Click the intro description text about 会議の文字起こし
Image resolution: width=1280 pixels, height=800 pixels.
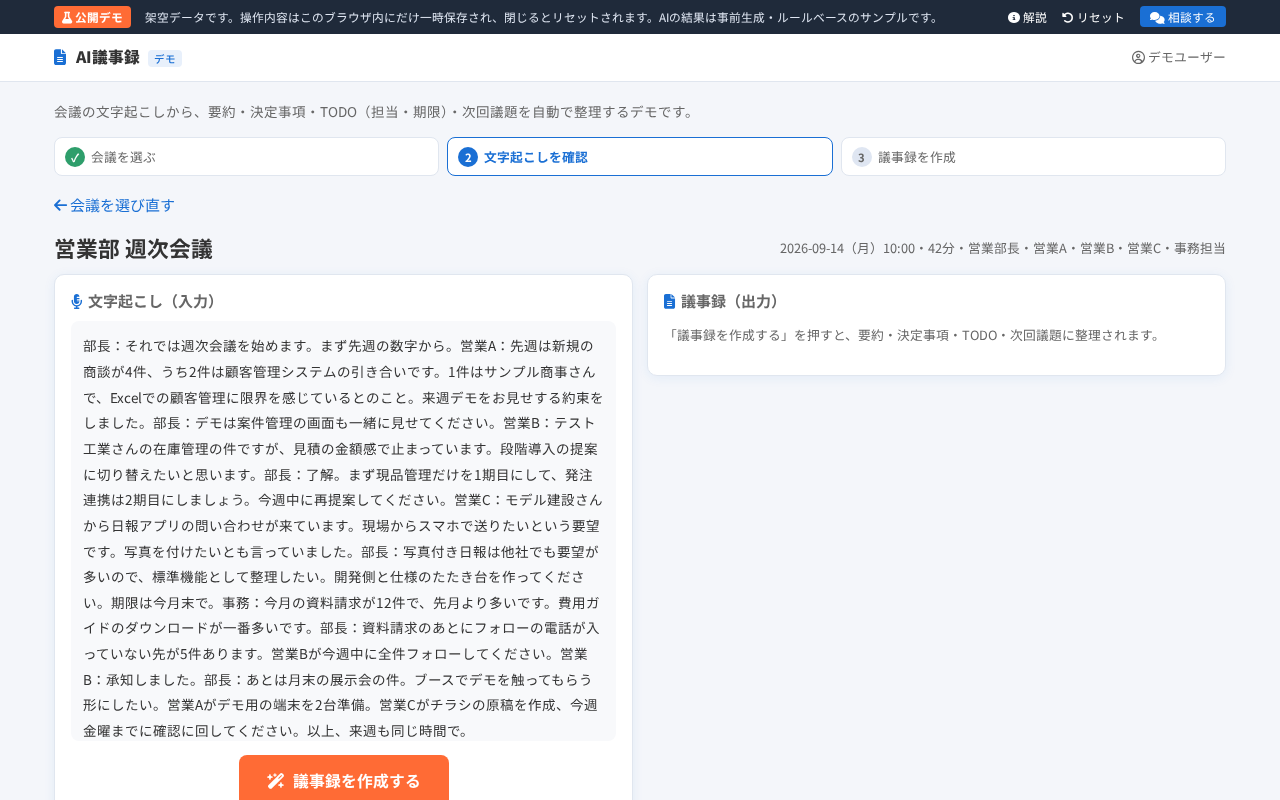pyautogui.click(x=375, y=111)
